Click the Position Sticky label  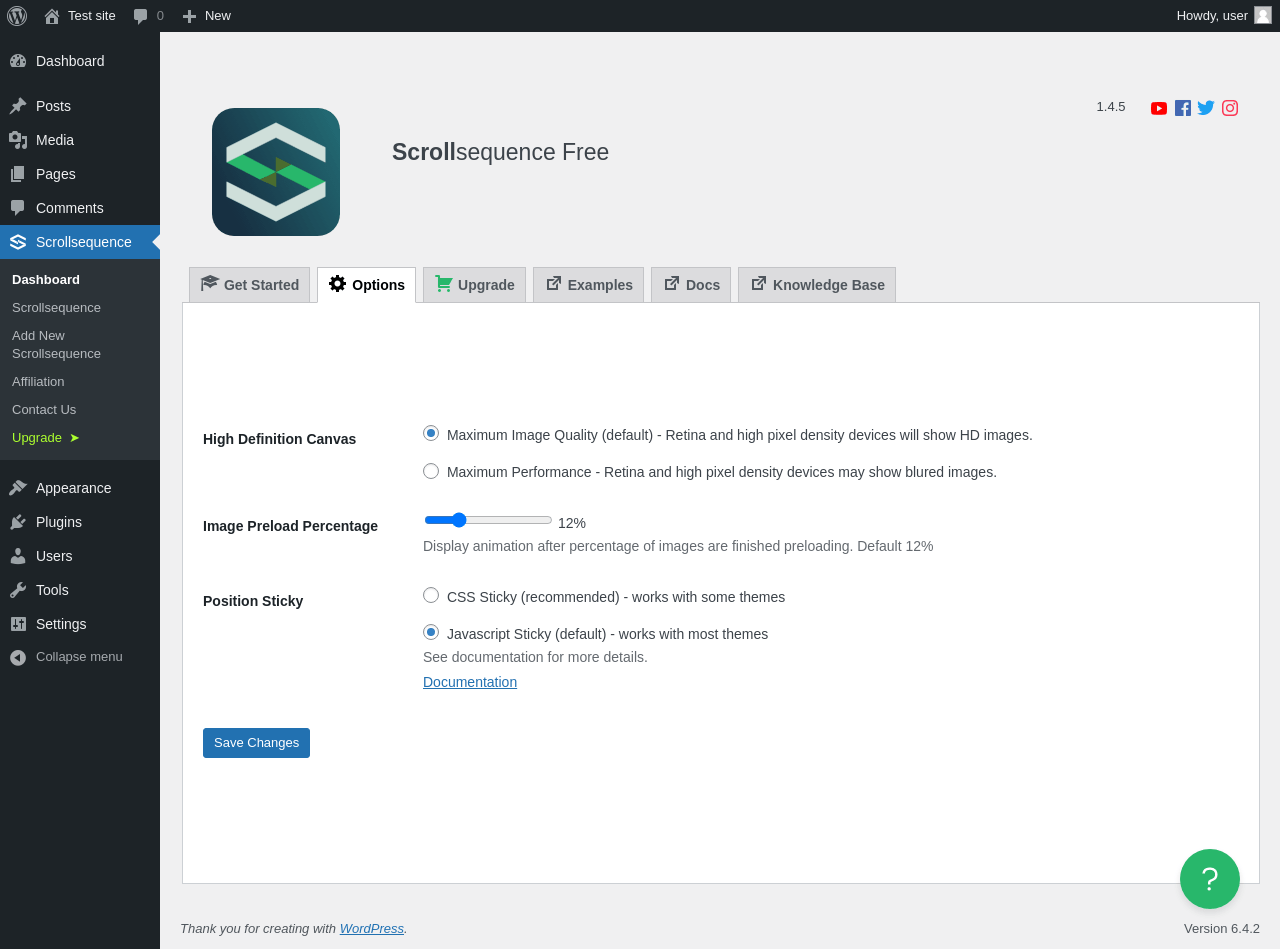(x=253, y=601)
